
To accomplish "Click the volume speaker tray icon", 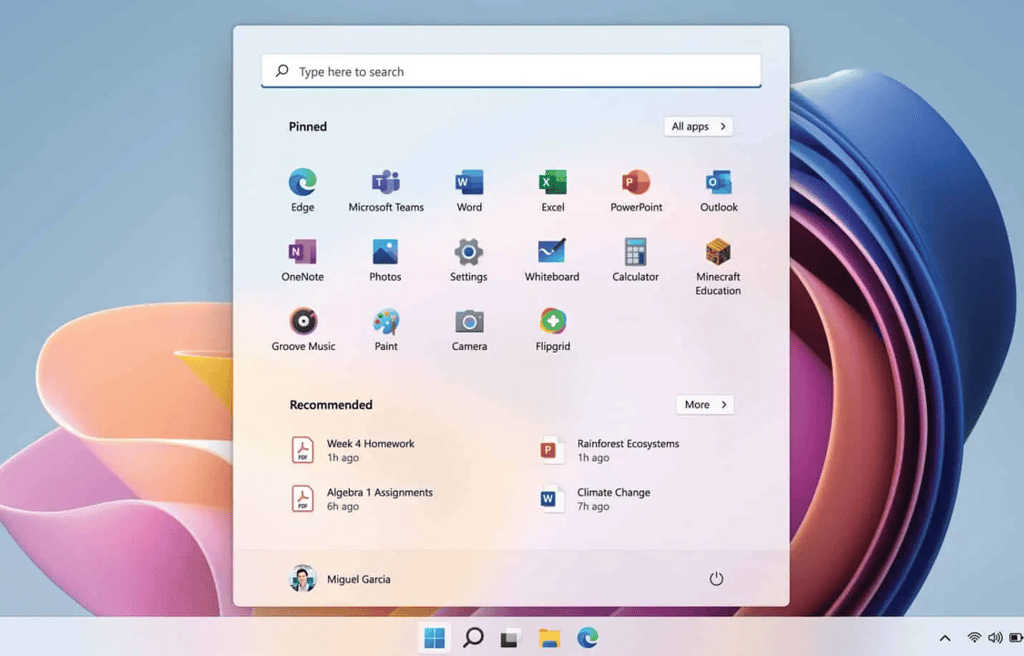I will (995, 638).
